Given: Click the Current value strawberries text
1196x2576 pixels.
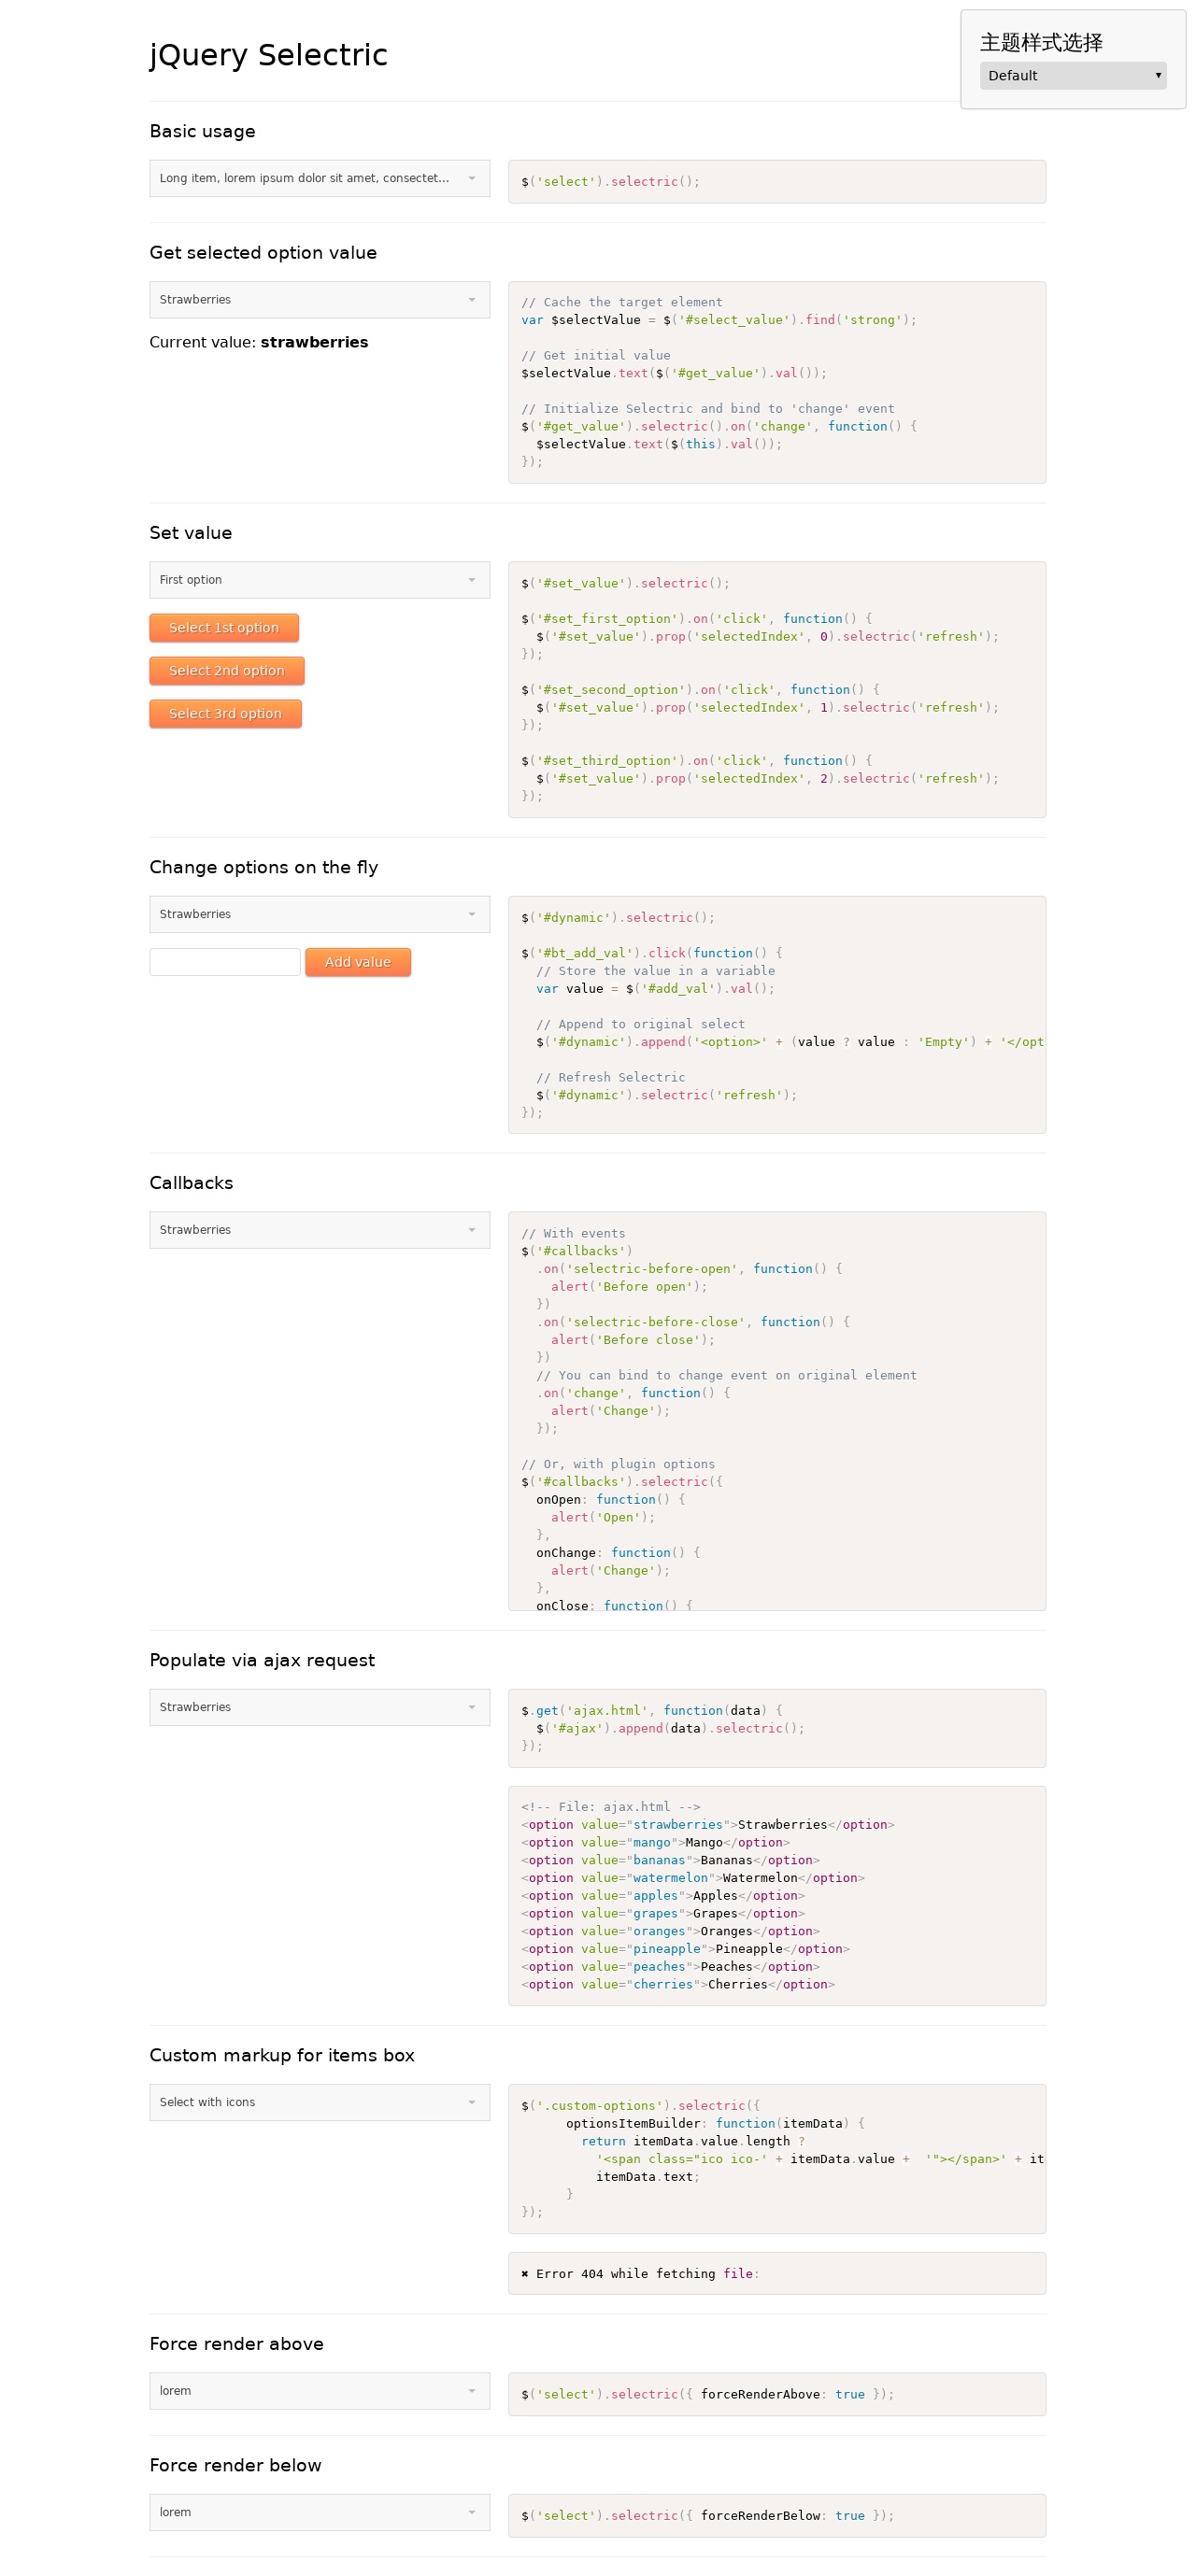Looking at the screenshot, I should point(259,342).
